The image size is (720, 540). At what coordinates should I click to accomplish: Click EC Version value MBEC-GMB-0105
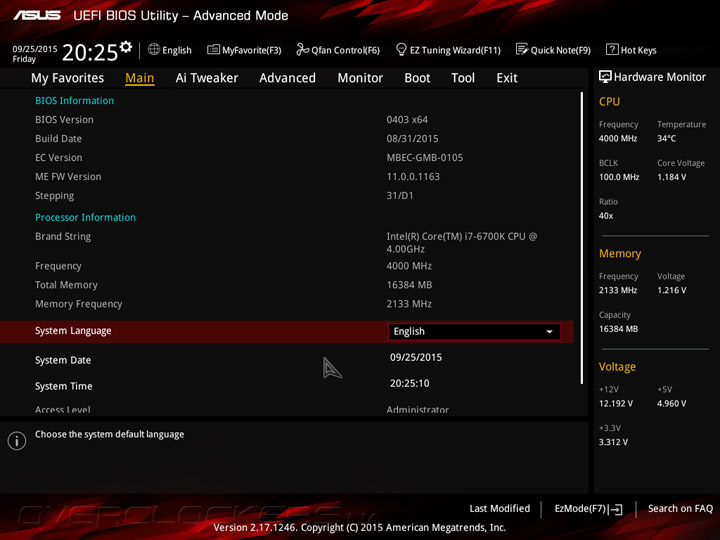[425, 158]
